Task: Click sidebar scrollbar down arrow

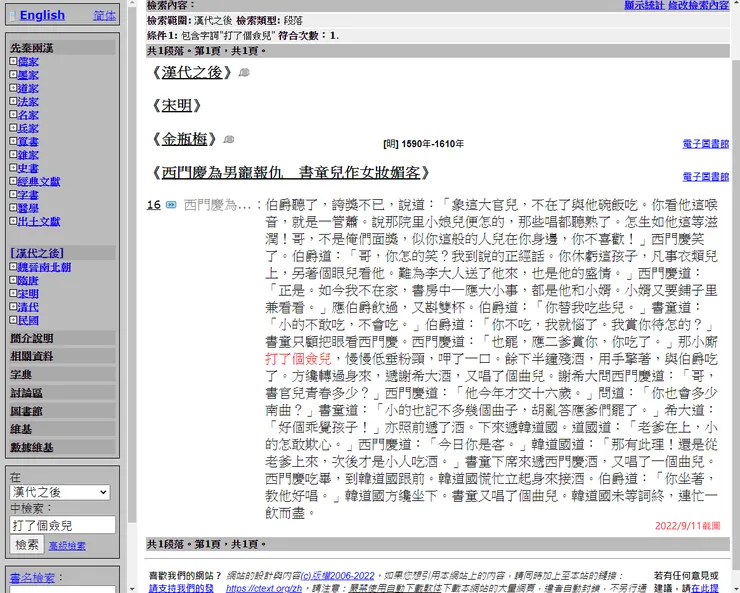Action: (132, 589)
